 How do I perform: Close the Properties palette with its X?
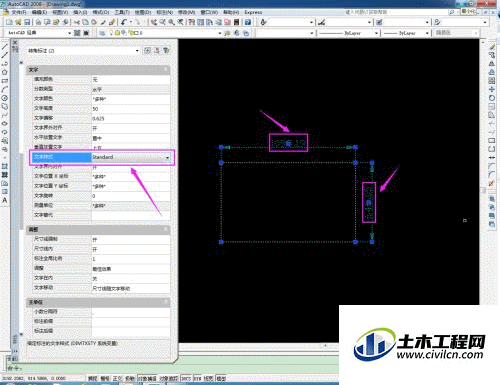coord(15,43)
